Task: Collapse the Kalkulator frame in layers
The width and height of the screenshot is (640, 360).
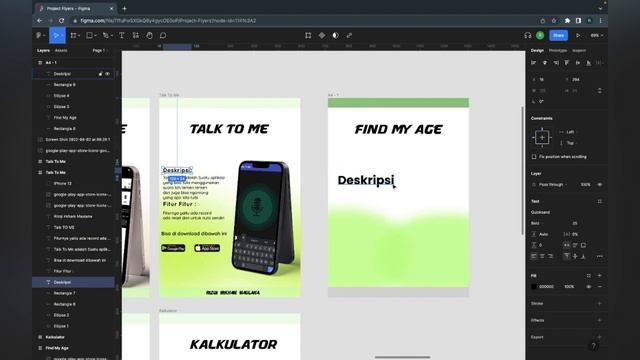Action: [x=40, y=337]
